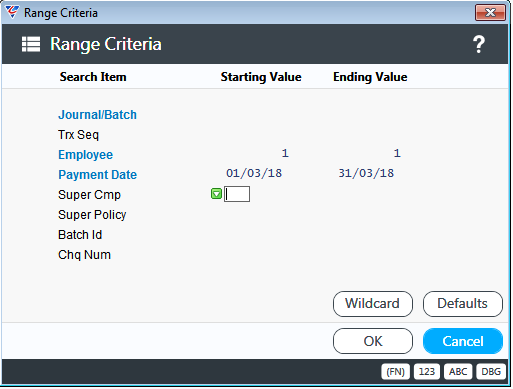Select the Journal/Batch search item
513x389 pixels.
click(x=97, y=115)
